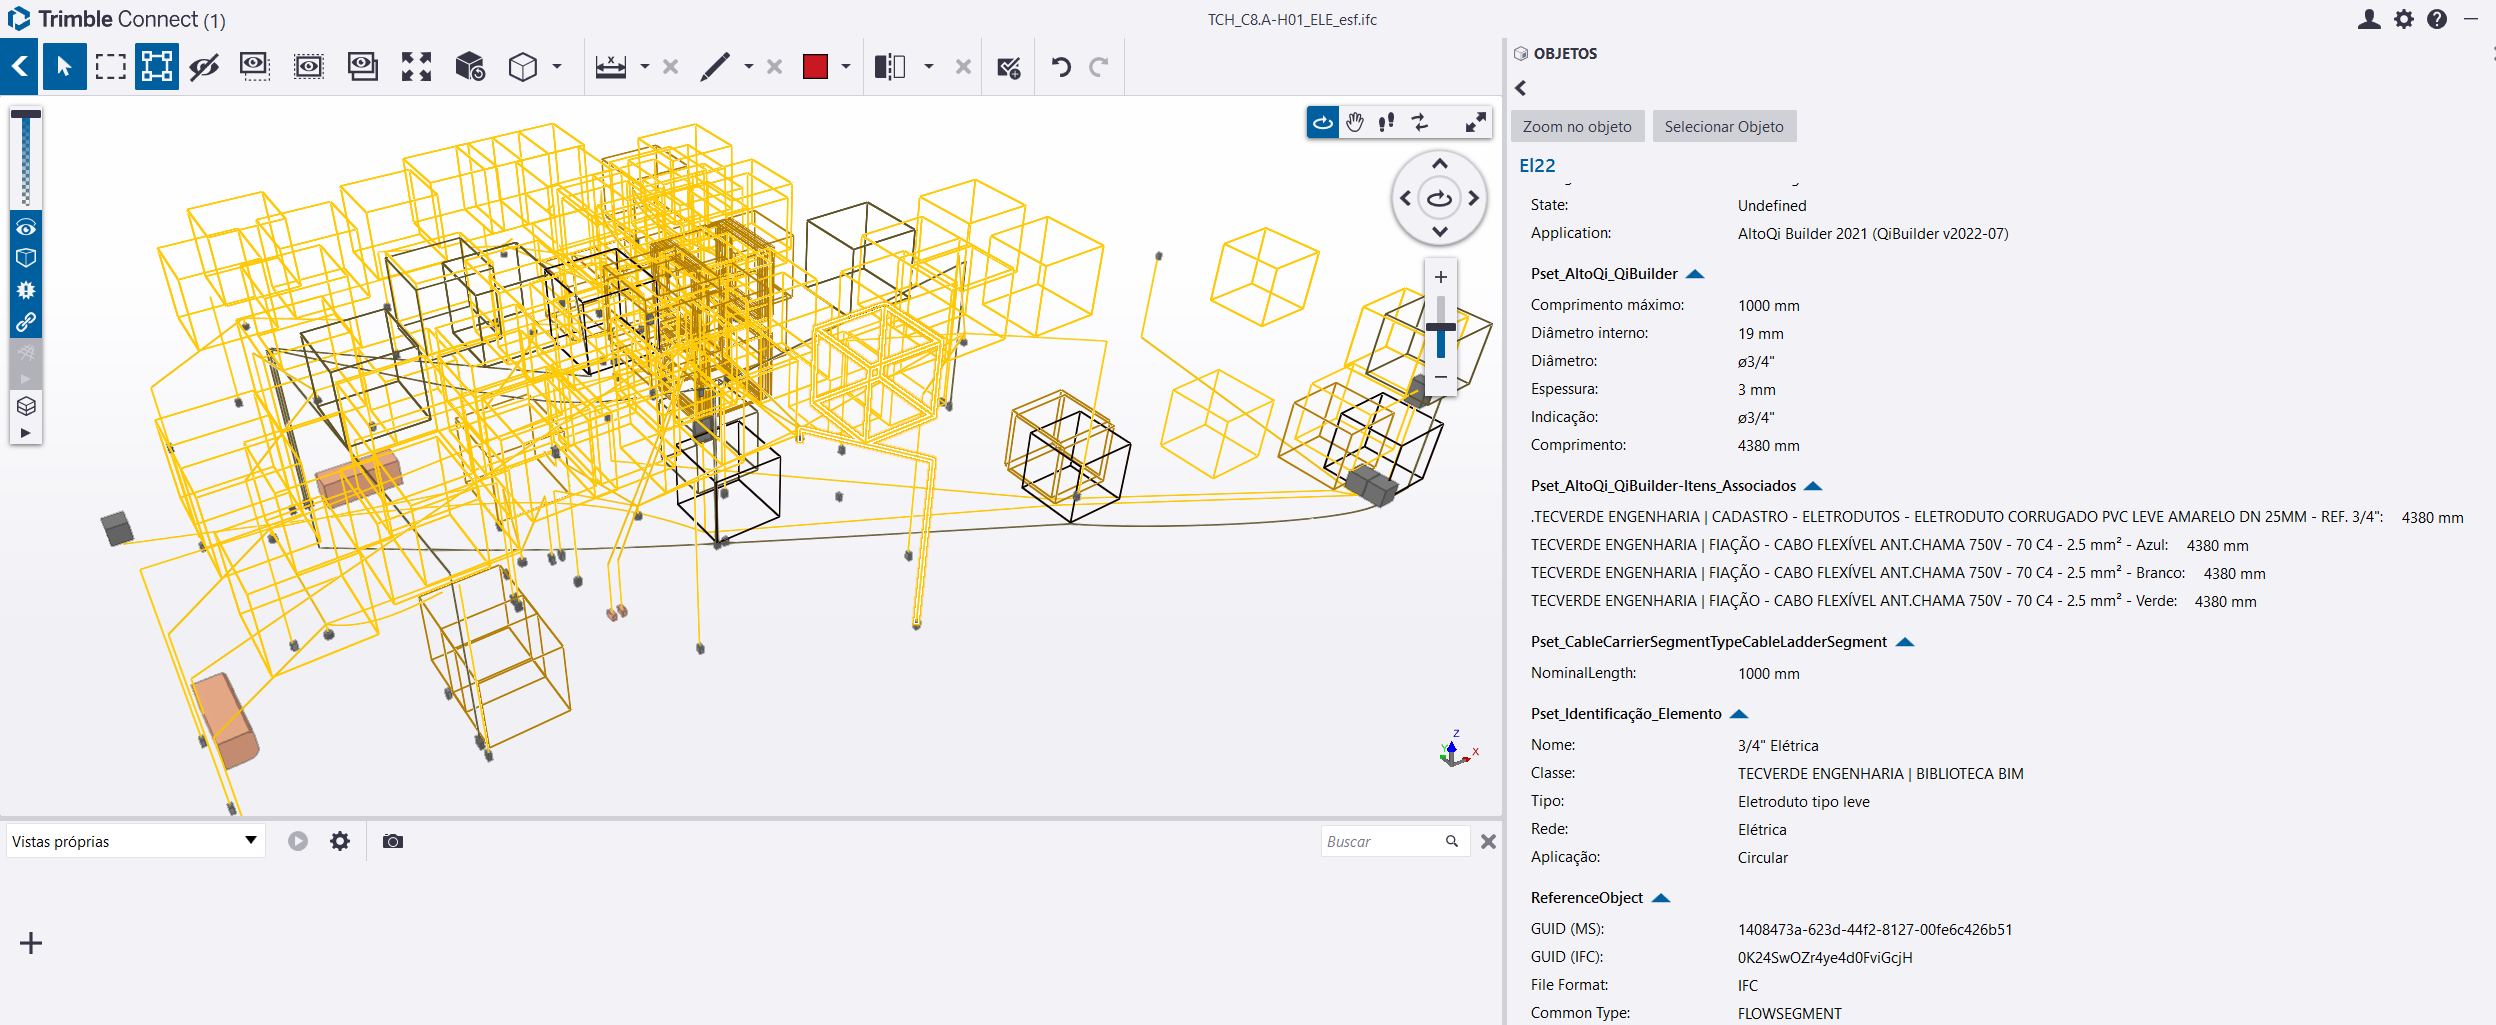Toggle the chain link button in left sidebar
This screenshot has height=1025, width=2496.
26,322
